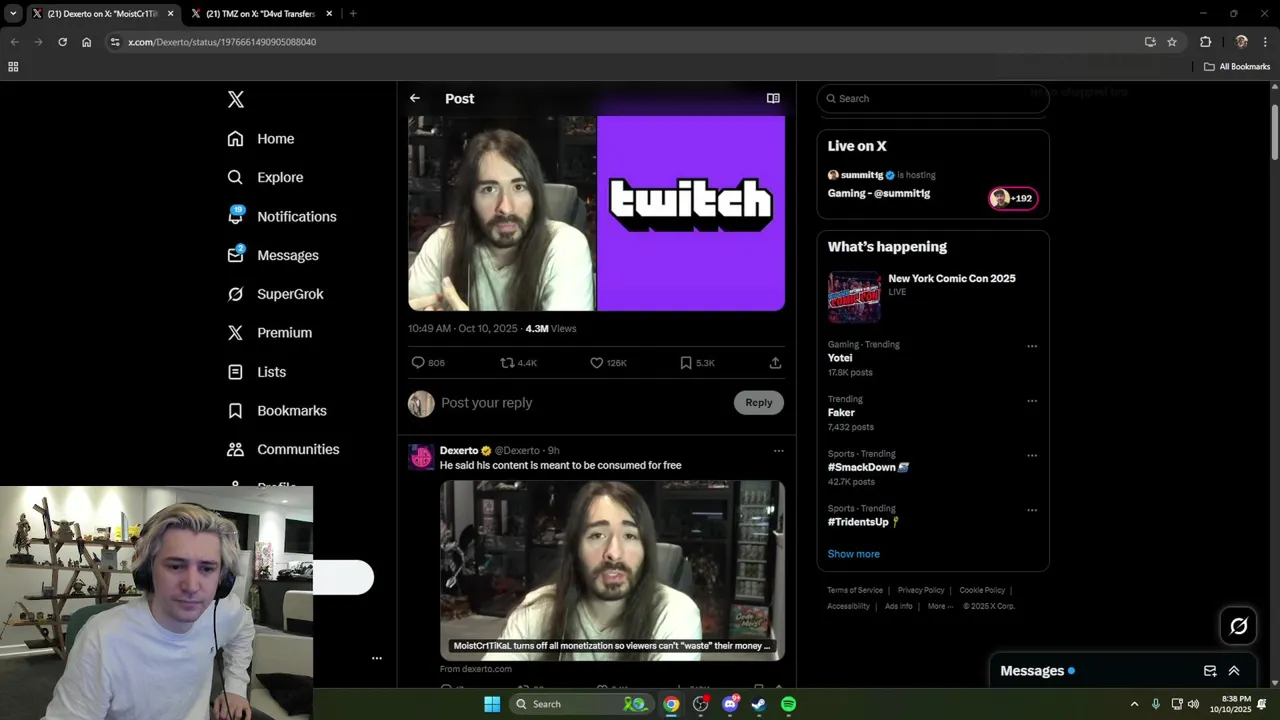Image resolution: width=1280 pixels, height=720 pixels.
Task: Open the apps grid in bookmarks bar
Action: pos(13,67)
